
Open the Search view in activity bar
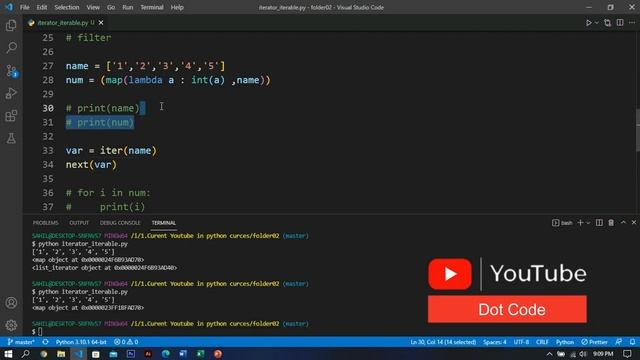tap(11, 48)
